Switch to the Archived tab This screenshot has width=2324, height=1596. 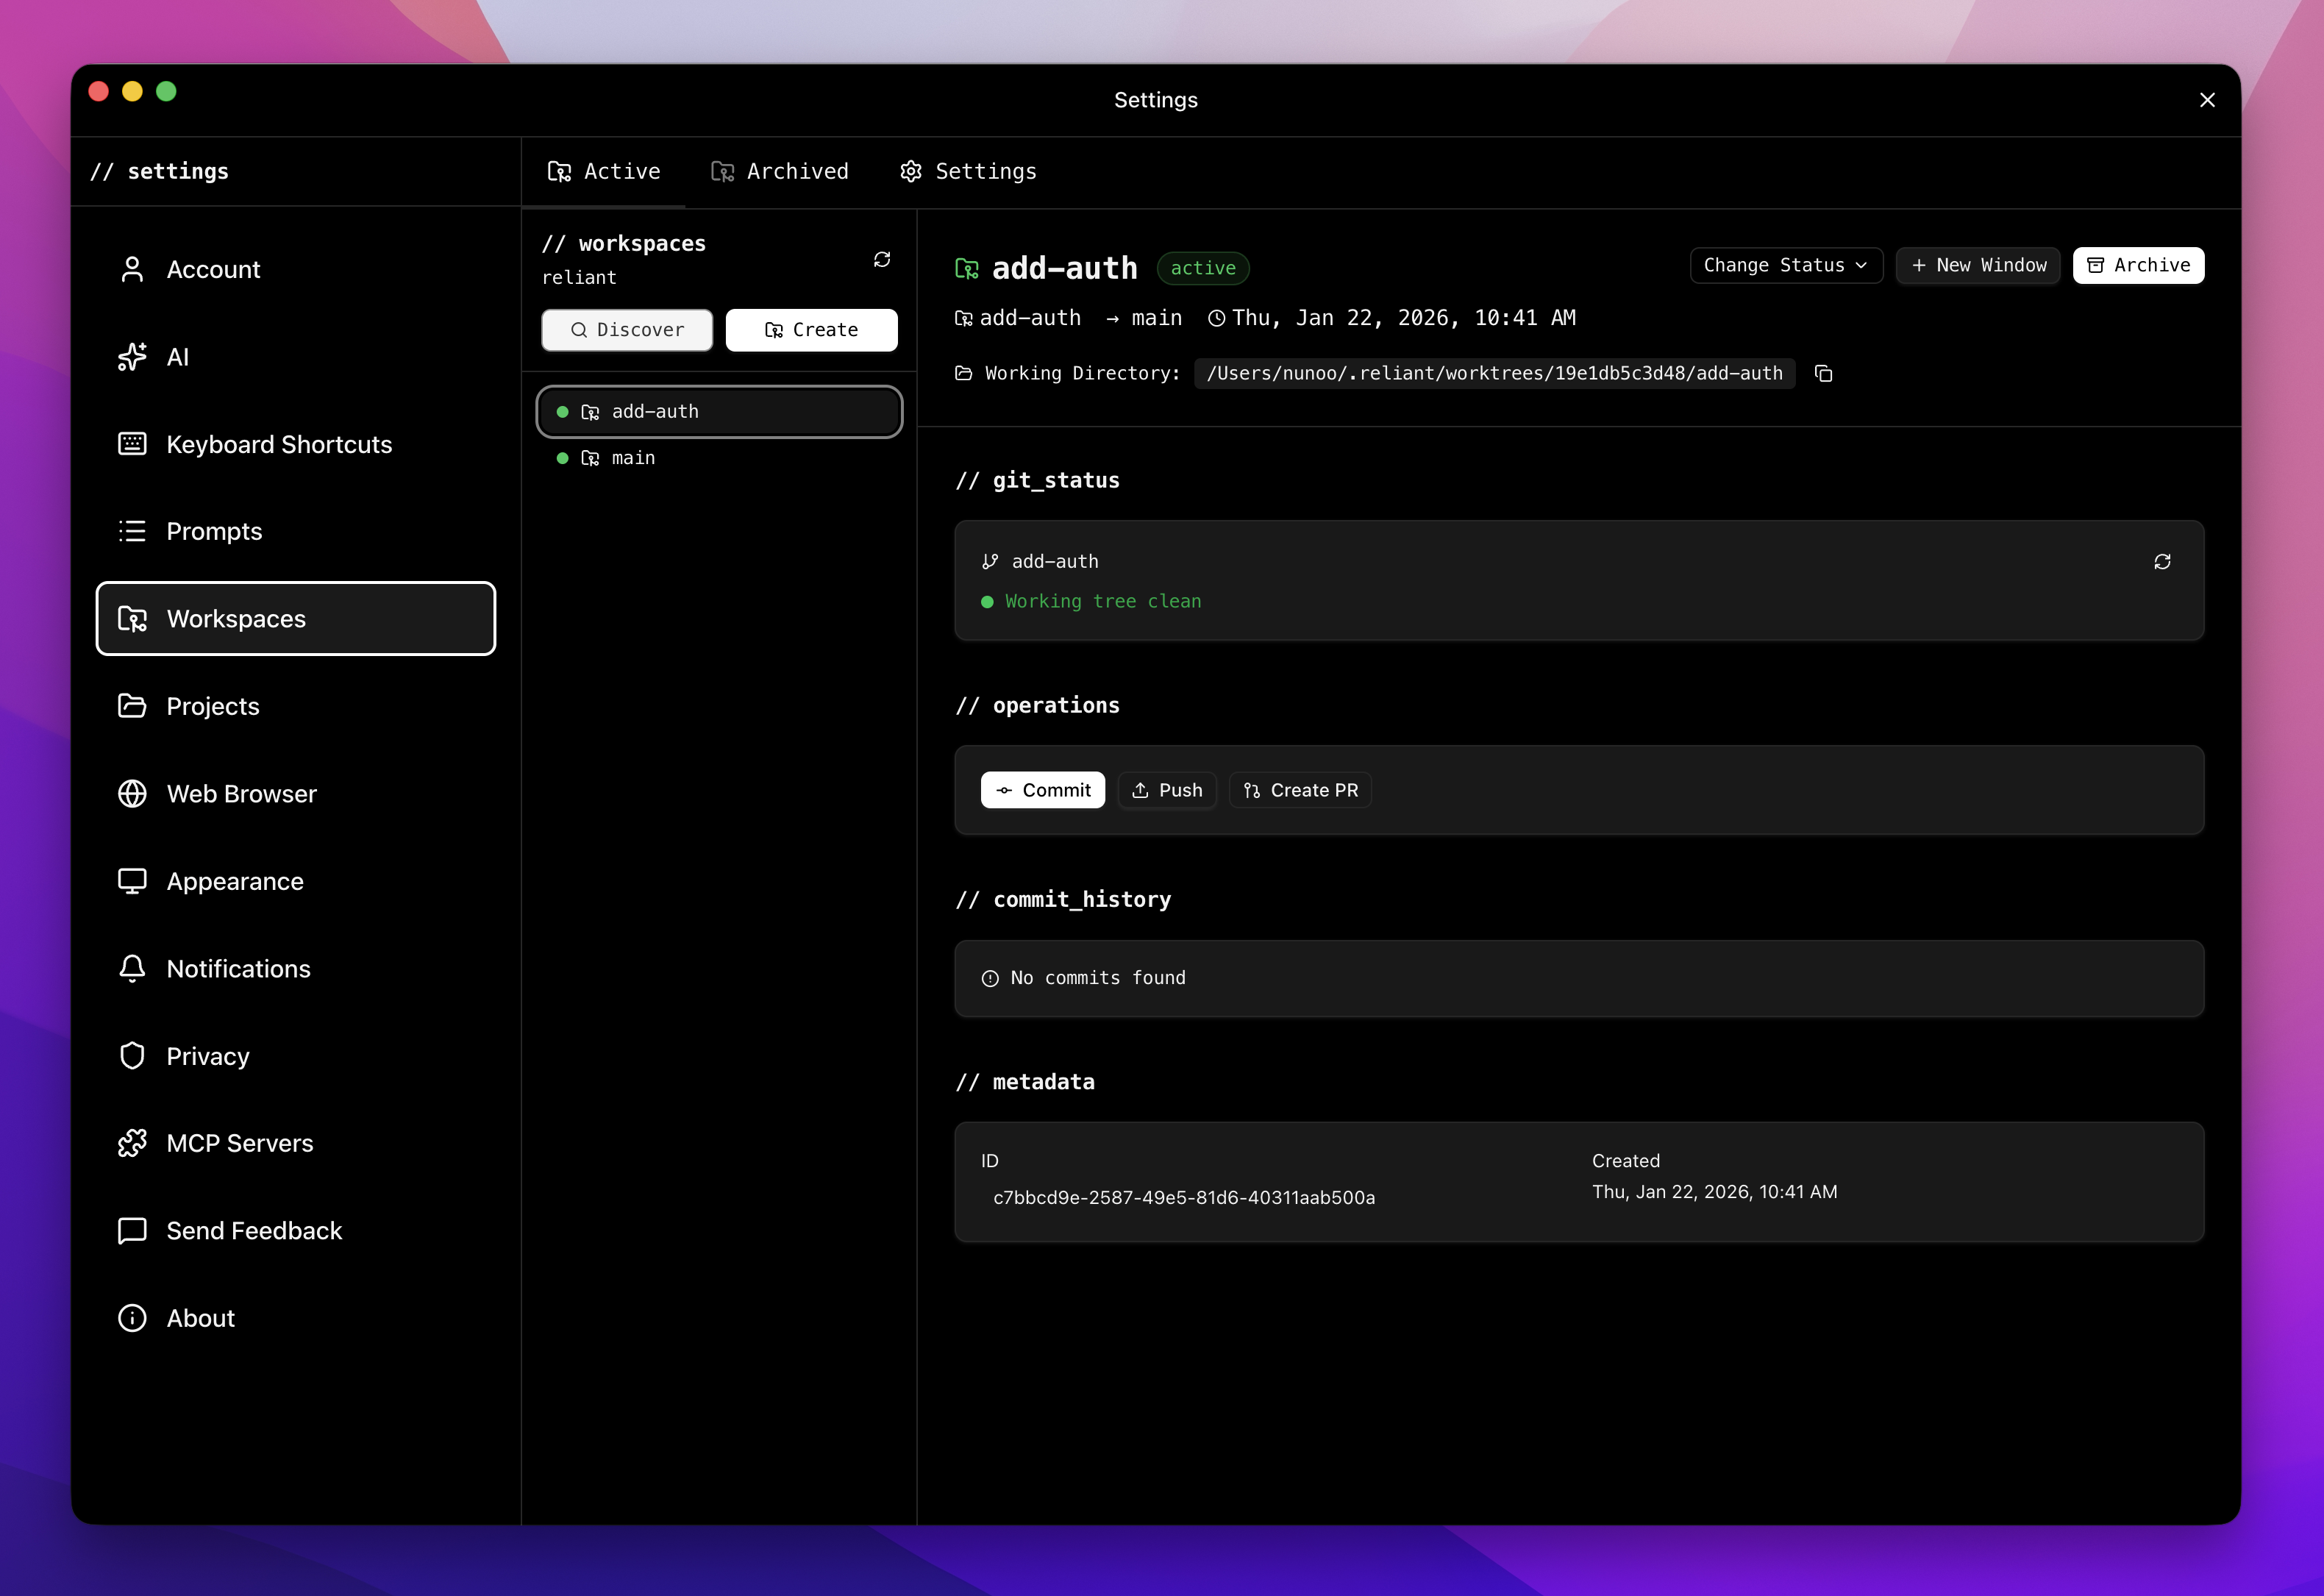coord(780,171)
